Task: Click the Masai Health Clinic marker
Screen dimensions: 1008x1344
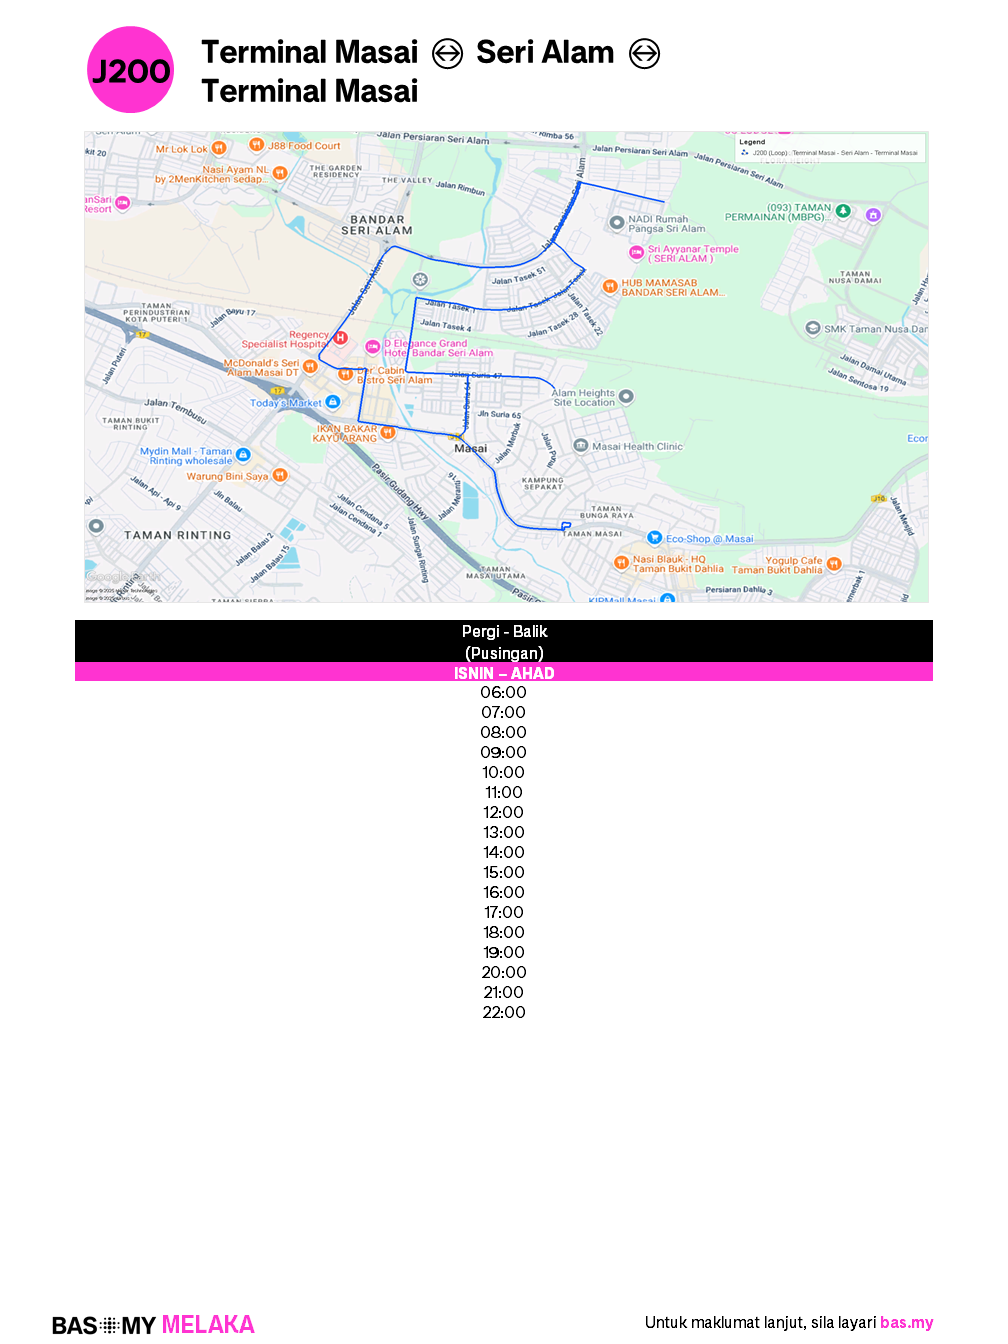Action: [x=580, y=447]
